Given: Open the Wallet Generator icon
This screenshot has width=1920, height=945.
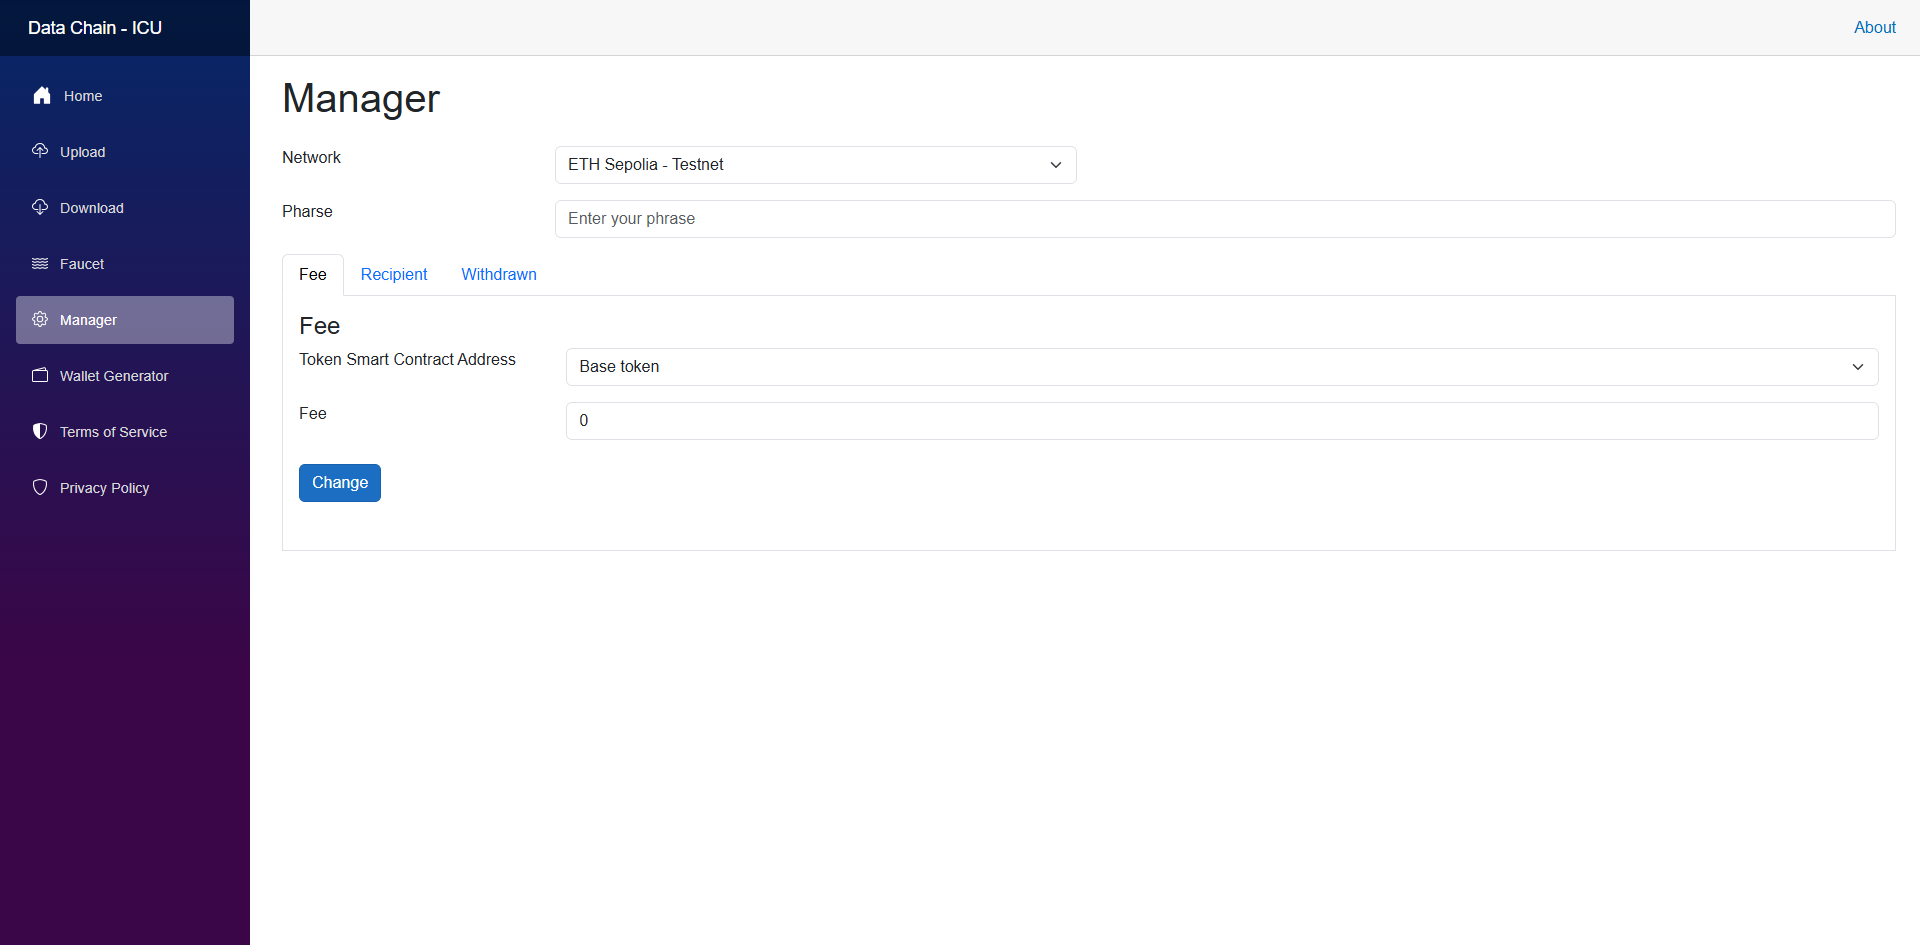Looking at the screenshot, I should pyautogui.click(x=39, y=375).
